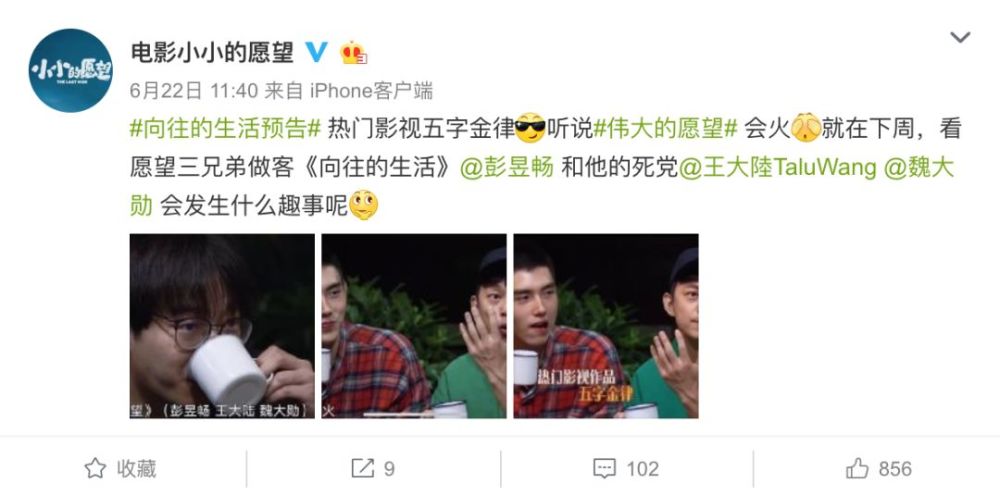The image size is (1000, 496).
Task: Click the sunglasses emoji in post
Action: (531, 128)
